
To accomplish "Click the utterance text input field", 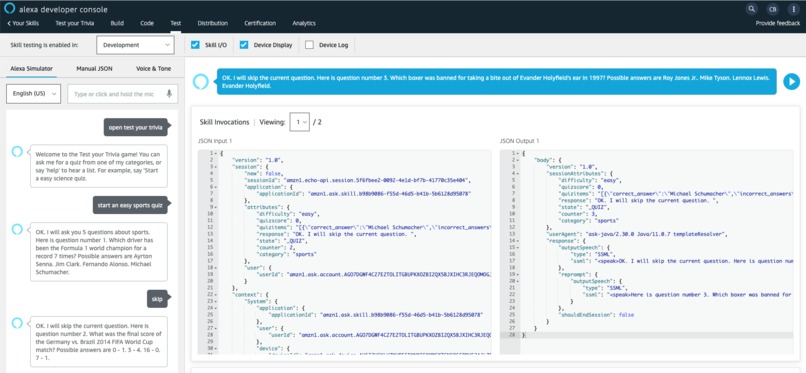I will [x=123, y=94].
